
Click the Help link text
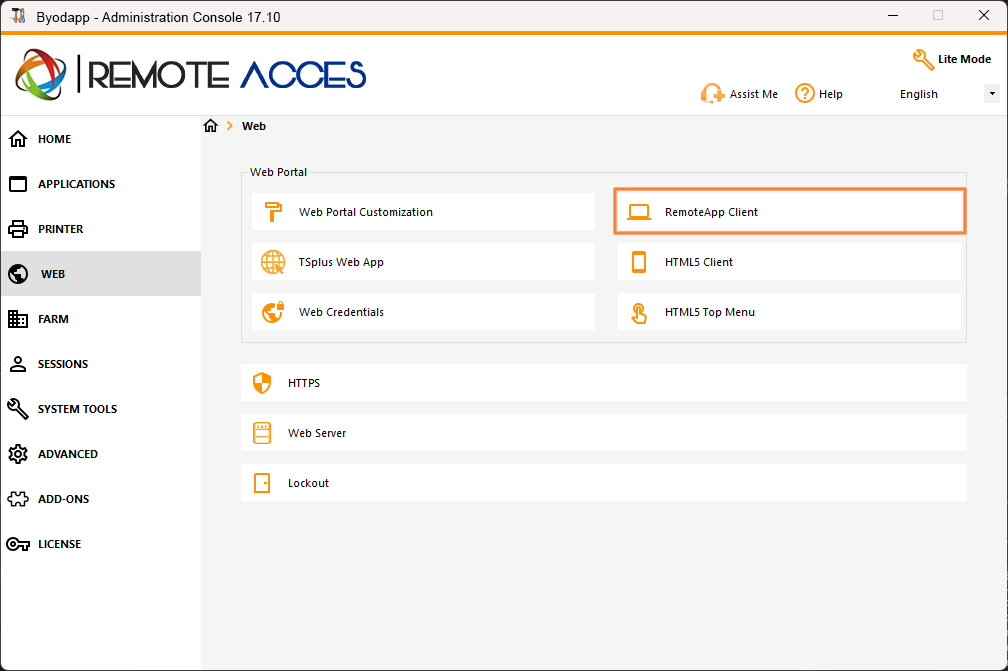click(831, 94)
